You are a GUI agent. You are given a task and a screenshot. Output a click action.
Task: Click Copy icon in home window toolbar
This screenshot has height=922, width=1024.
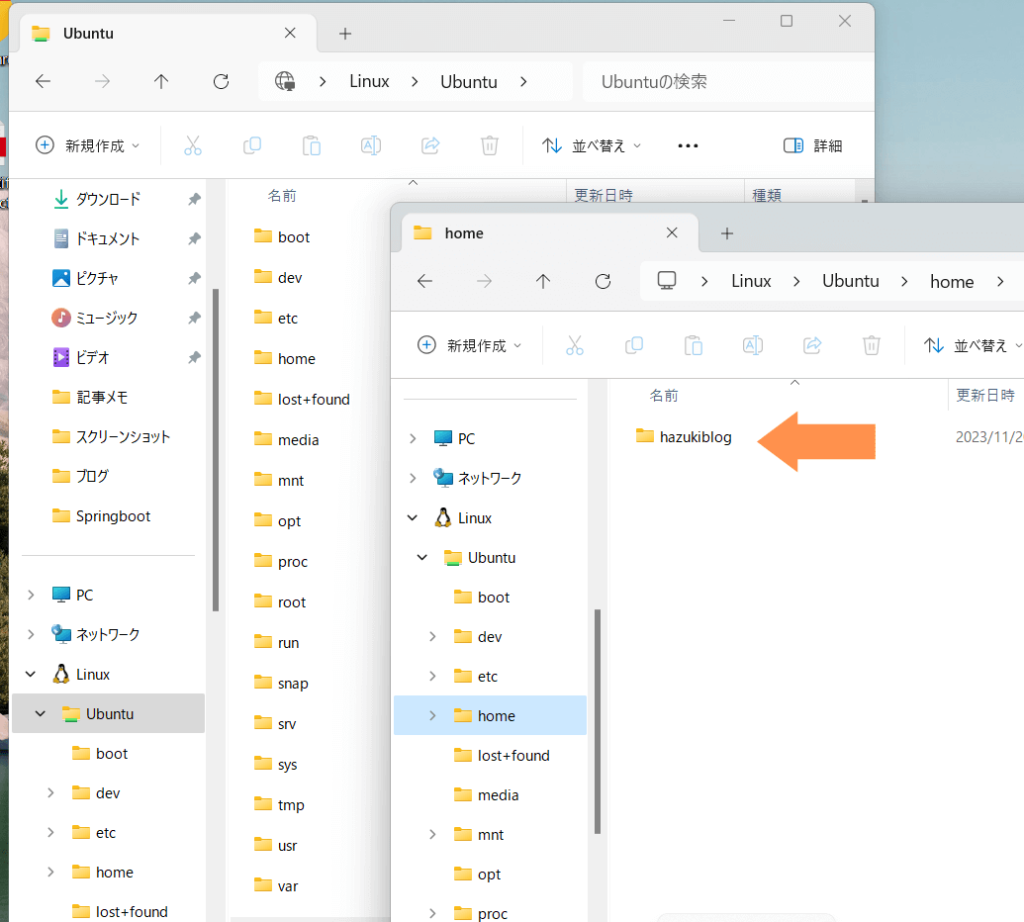tap(634, 345)
